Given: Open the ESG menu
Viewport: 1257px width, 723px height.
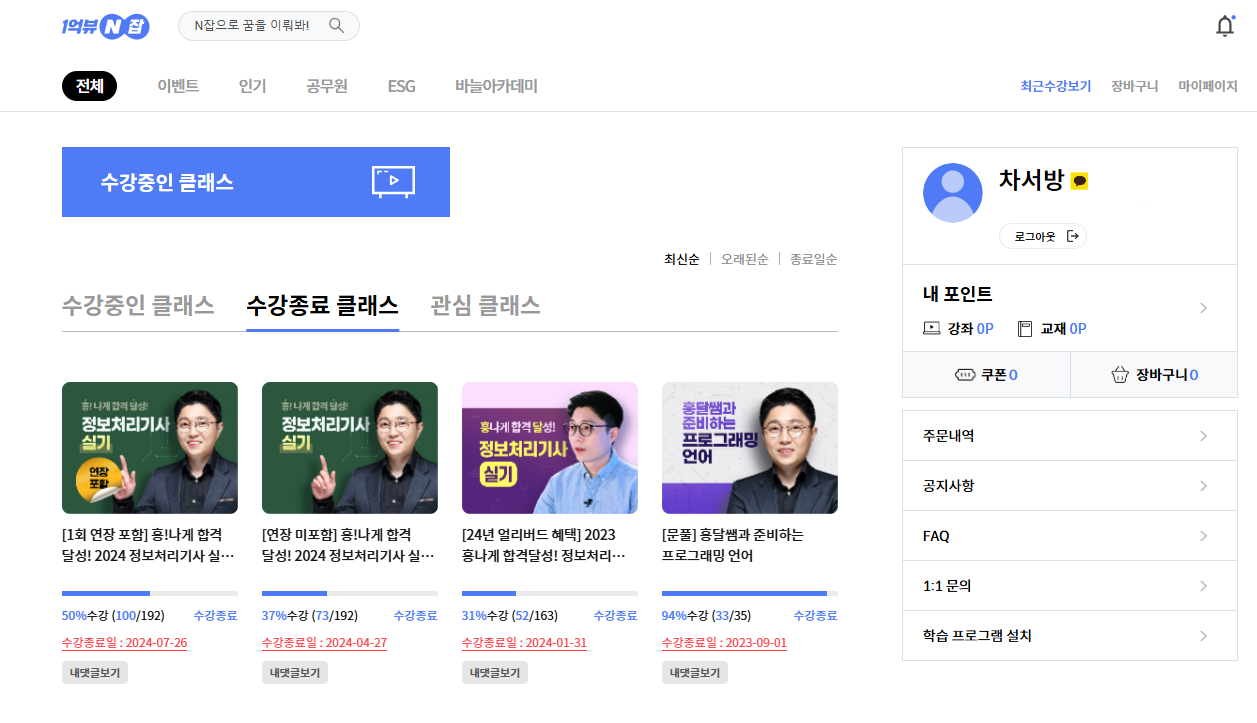Looking at the screenshot, I should pyautogui.click(x=401, y=86).
